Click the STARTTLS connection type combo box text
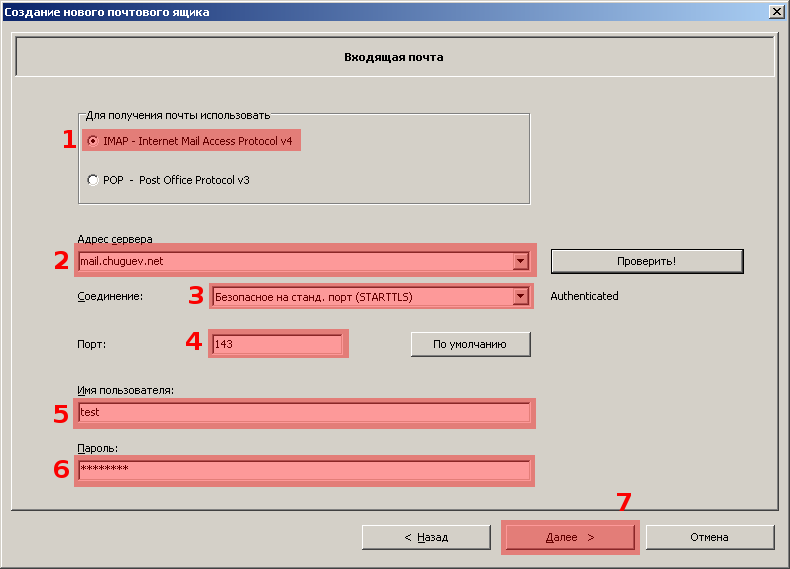The width and height of the screenshot is (790, 569). click(x=360, y=297)
